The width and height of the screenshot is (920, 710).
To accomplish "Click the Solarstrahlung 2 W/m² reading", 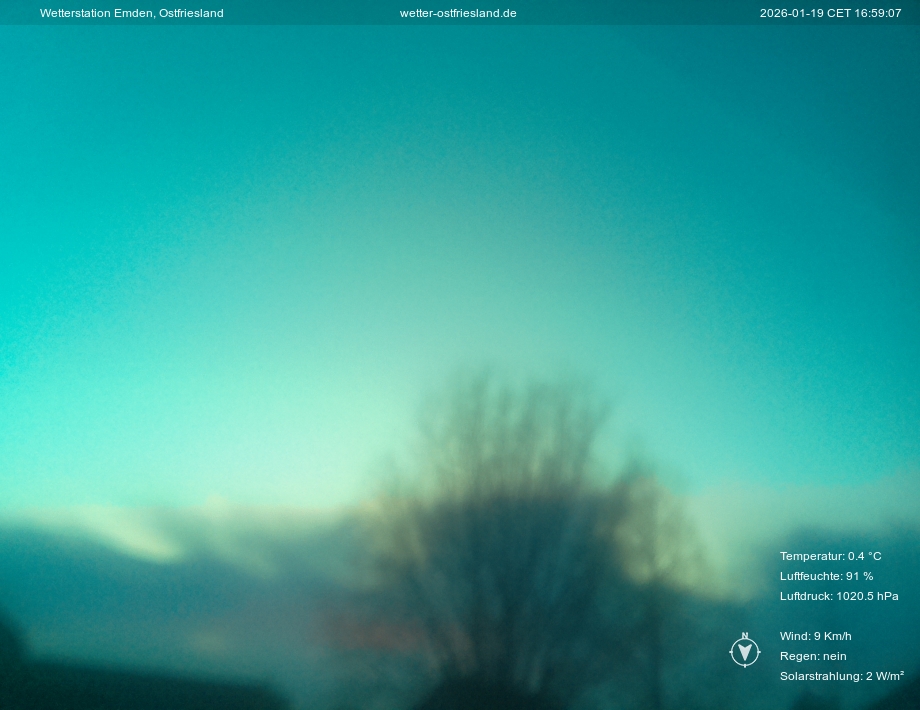I will (841, 676).
